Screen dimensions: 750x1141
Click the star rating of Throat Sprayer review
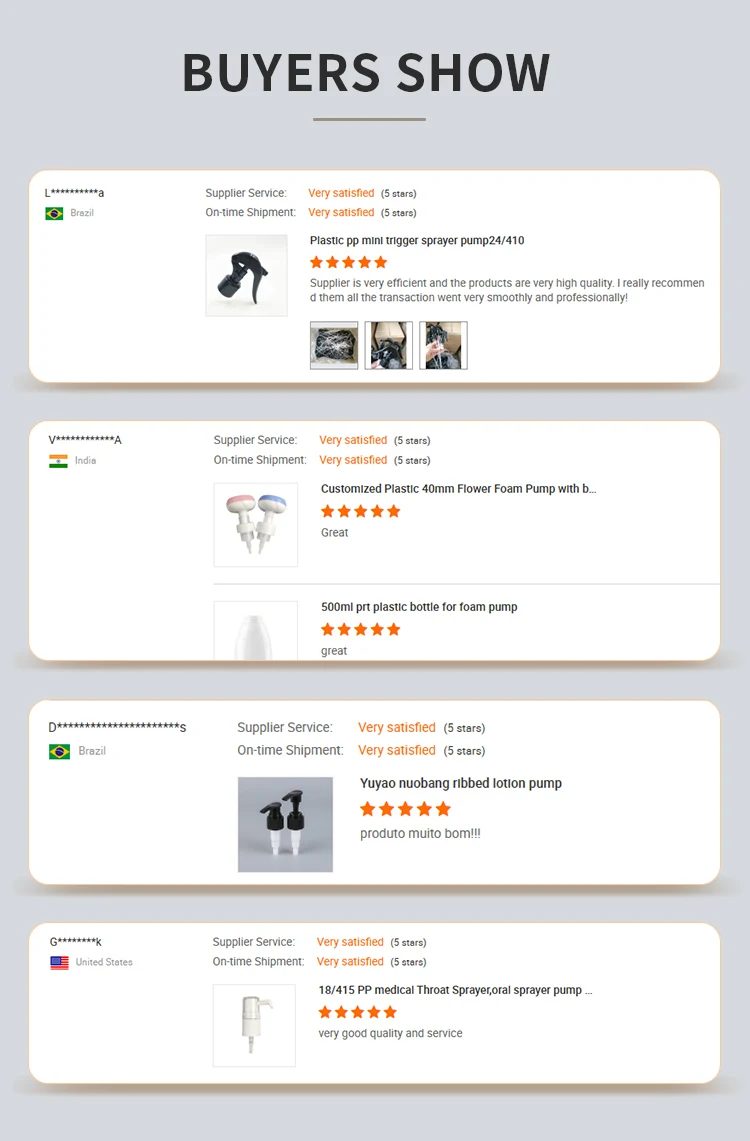coord(357,1012)
